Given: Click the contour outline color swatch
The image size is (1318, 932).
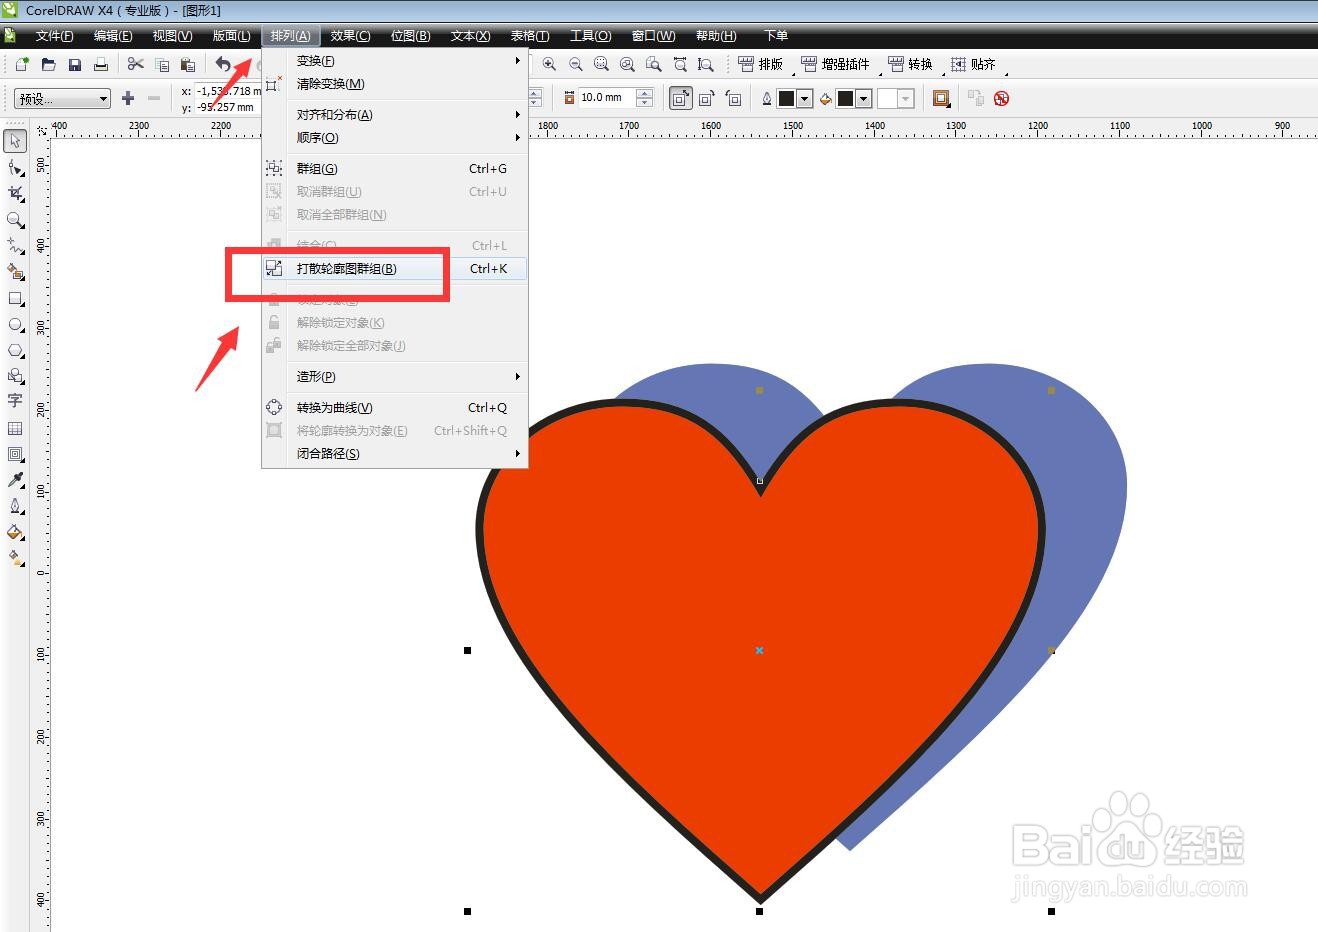Looking at the screenshot, I should point(786,98).
